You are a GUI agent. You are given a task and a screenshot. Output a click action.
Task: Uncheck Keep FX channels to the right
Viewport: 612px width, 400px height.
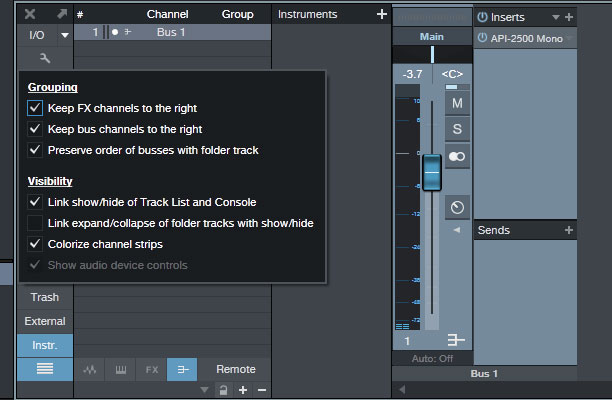click(x=35, y=107)
